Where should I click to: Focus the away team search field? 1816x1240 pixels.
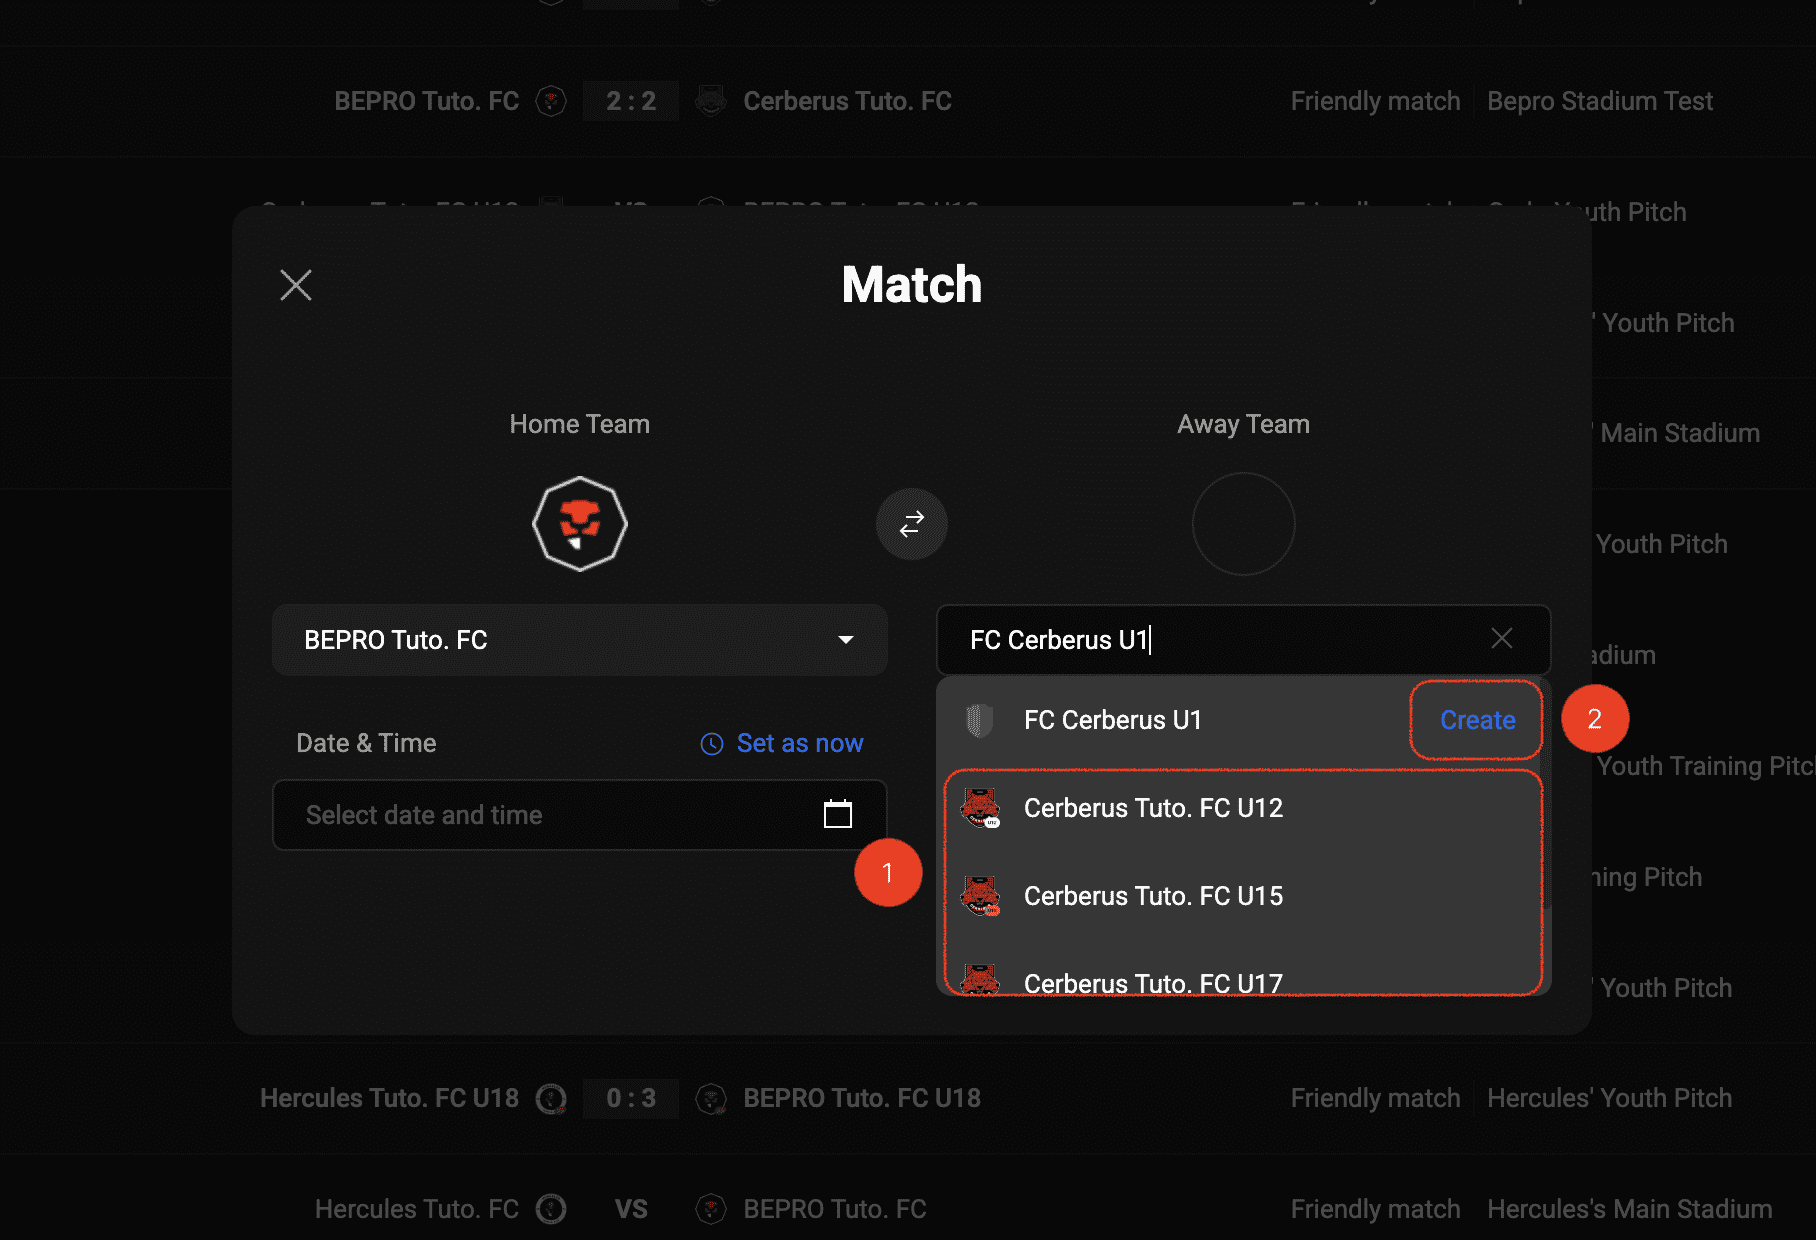coord(1244,640)
